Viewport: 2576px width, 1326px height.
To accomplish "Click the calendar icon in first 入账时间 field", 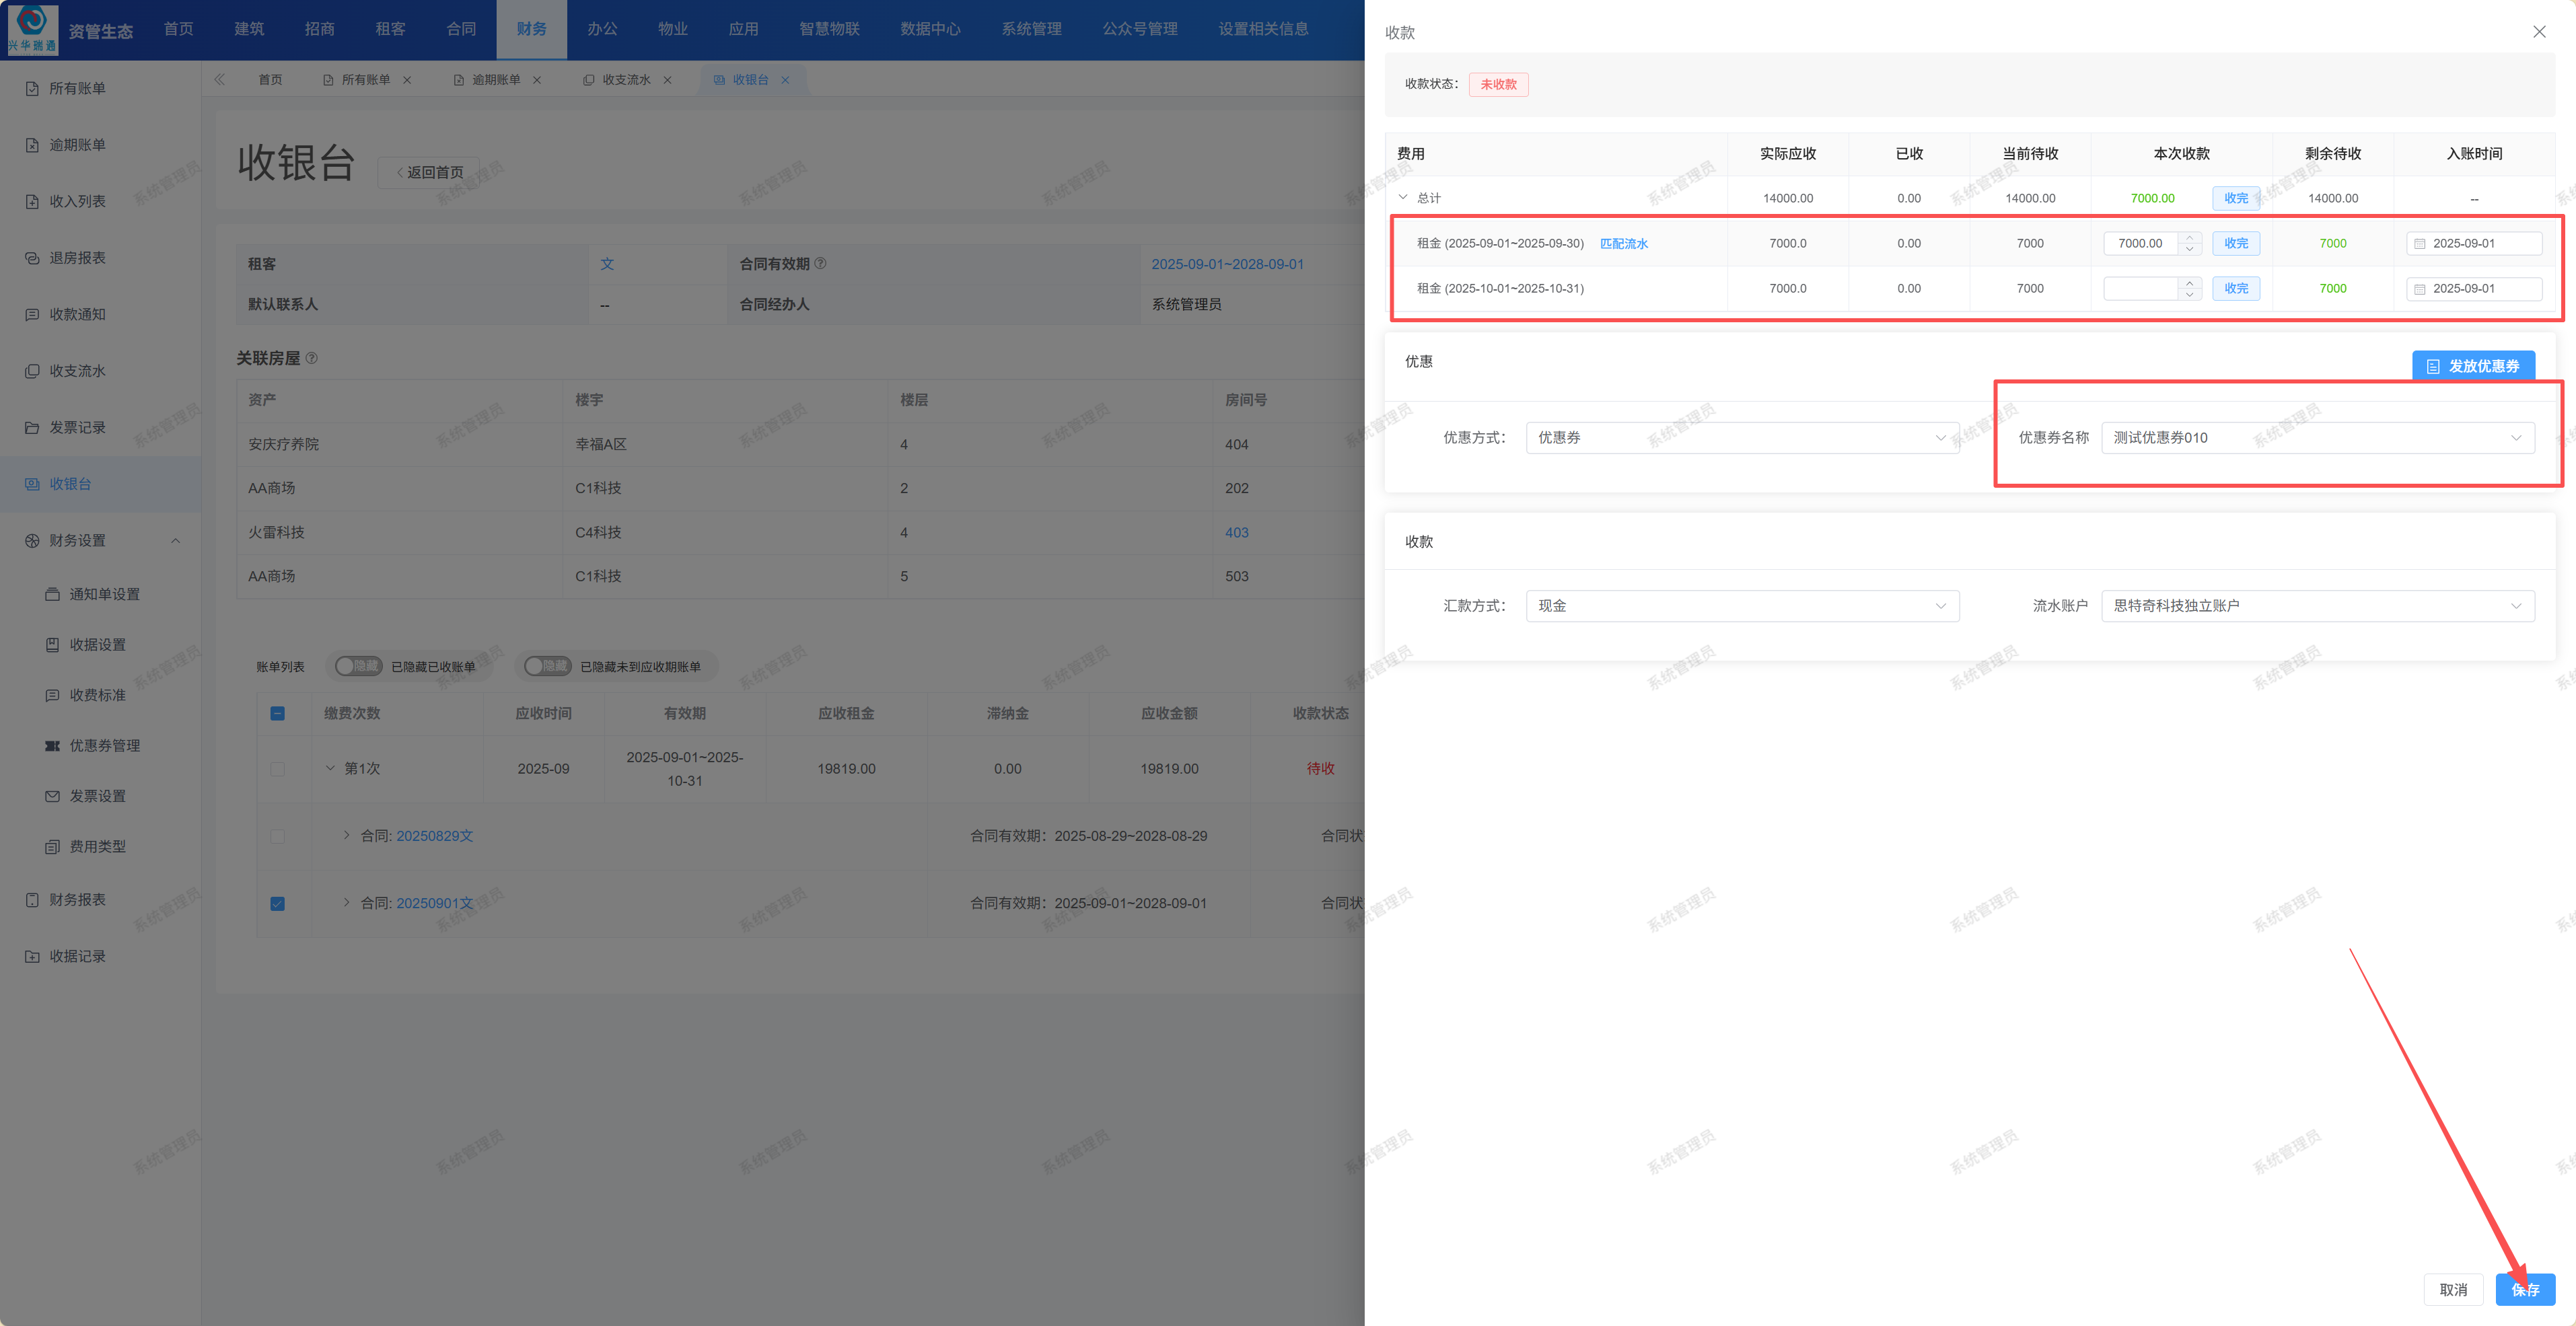I will click(x=2420, y=243).
